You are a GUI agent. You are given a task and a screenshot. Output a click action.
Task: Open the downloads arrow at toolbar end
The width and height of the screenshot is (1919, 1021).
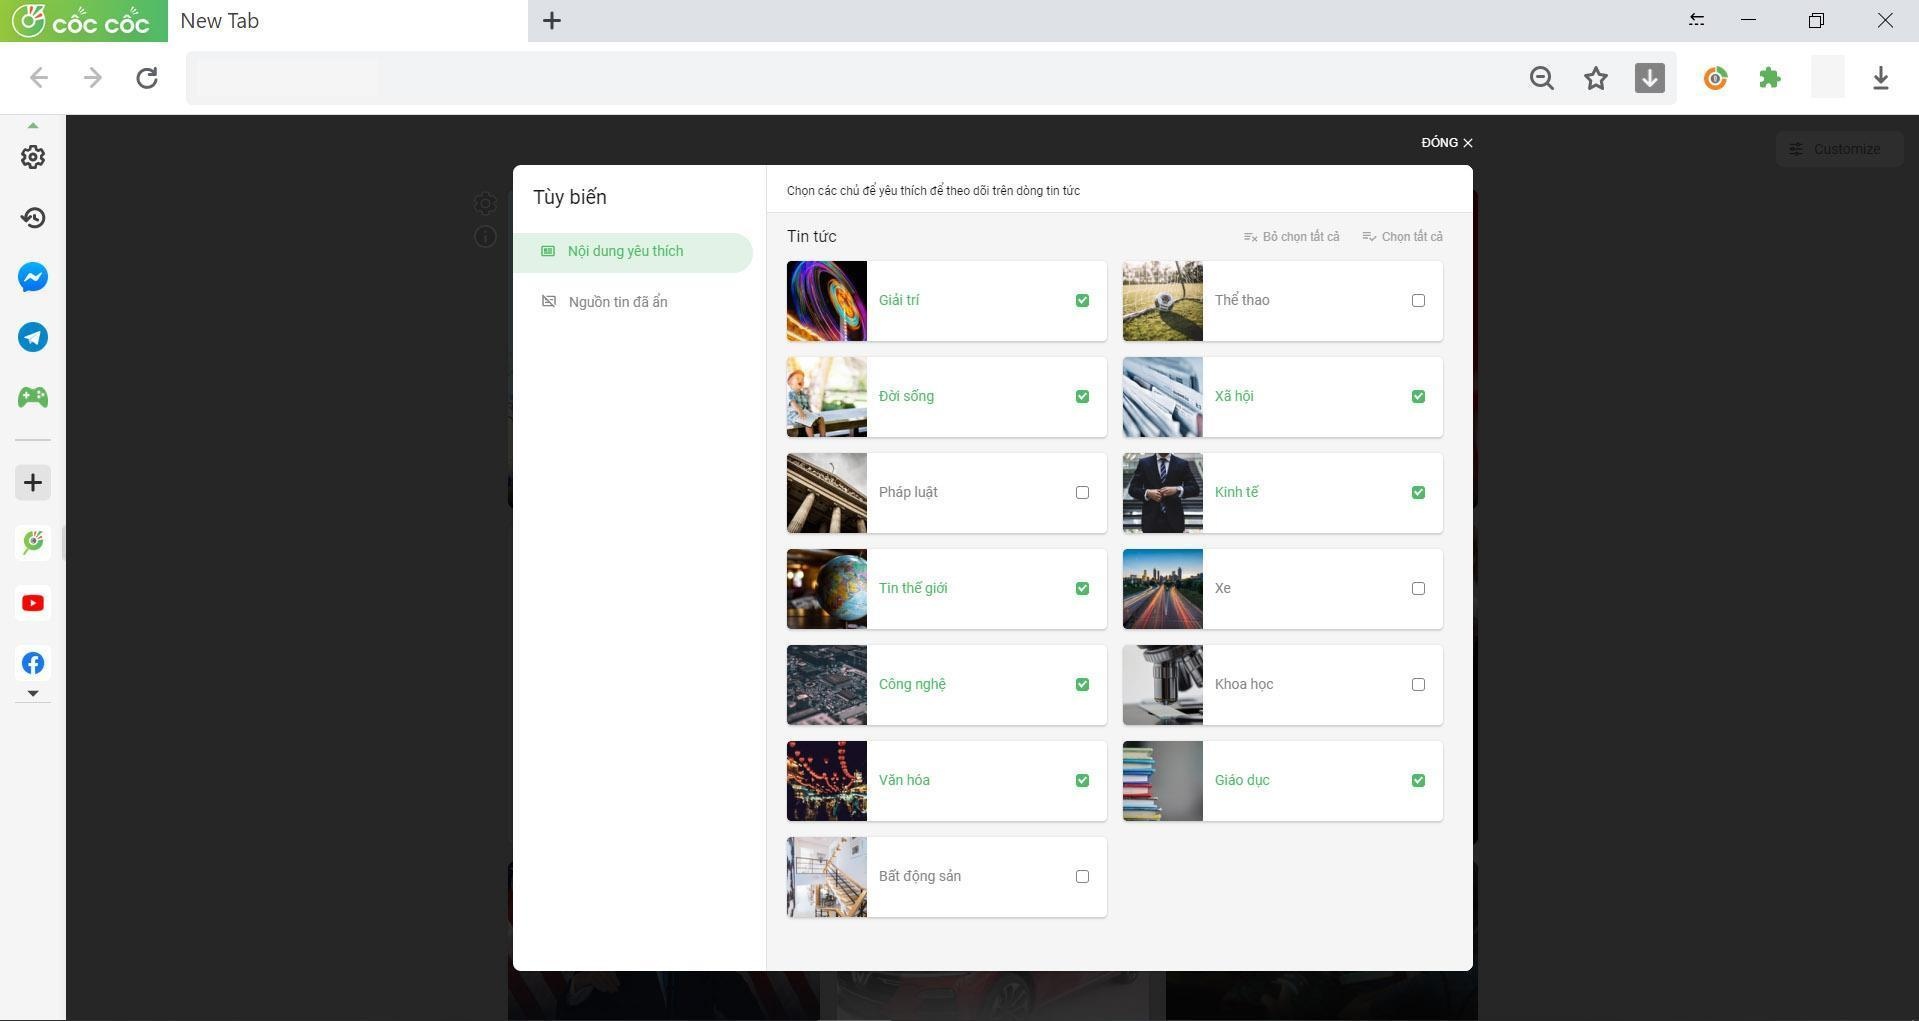coord(1880,78)
